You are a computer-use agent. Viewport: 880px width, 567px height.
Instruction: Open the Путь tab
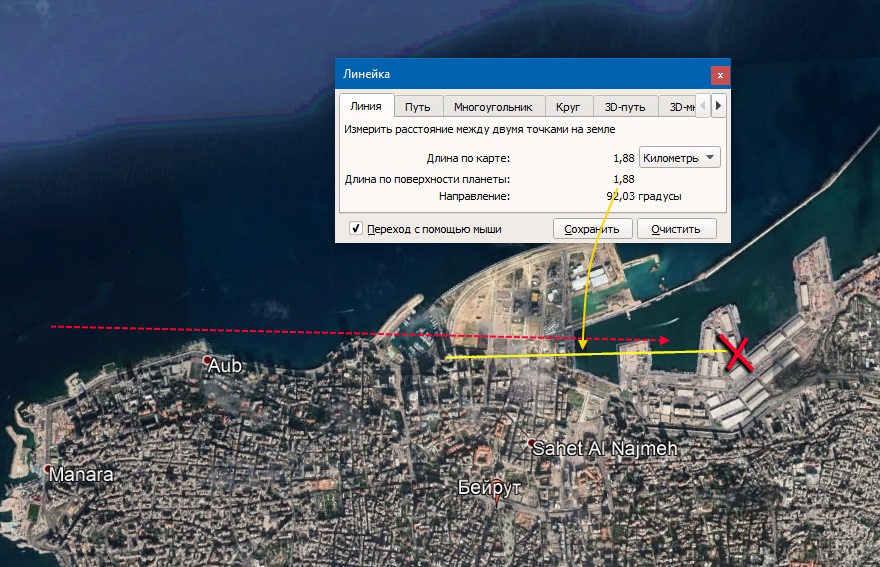418,107
